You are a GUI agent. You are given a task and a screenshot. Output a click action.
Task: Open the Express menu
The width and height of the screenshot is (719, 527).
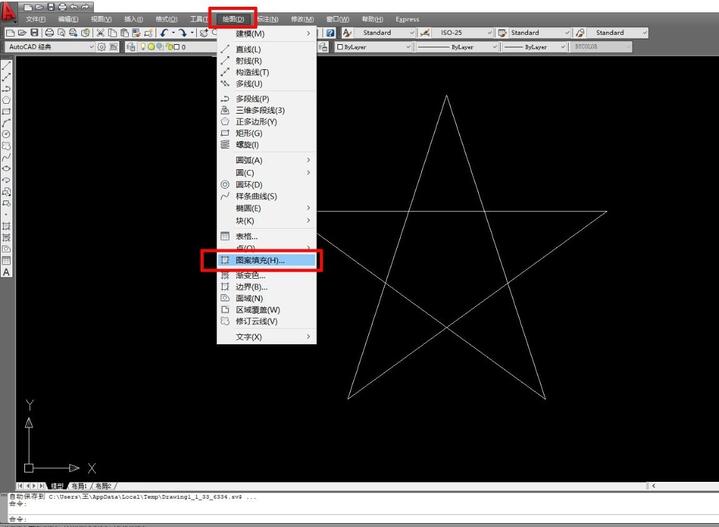click(x=407, y=19)
